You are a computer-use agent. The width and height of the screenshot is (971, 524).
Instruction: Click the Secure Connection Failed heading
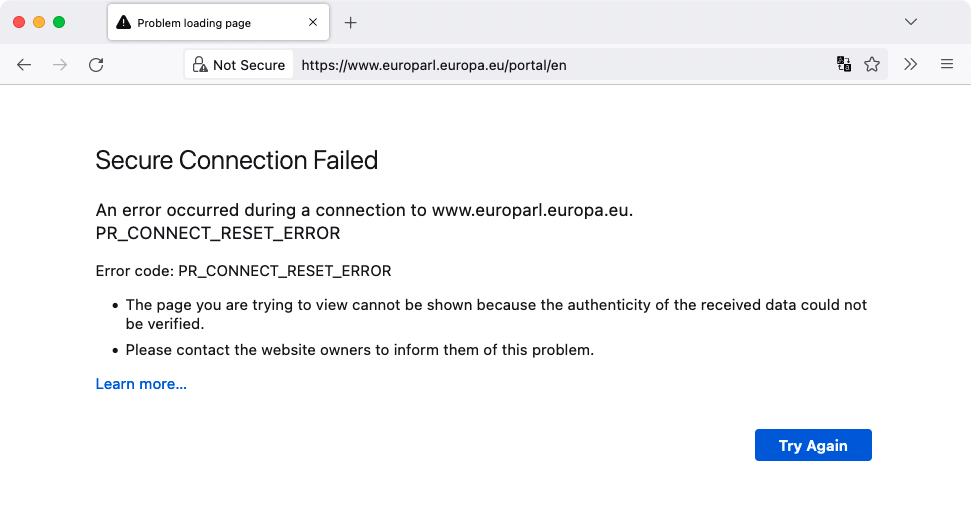coord(237,160)
